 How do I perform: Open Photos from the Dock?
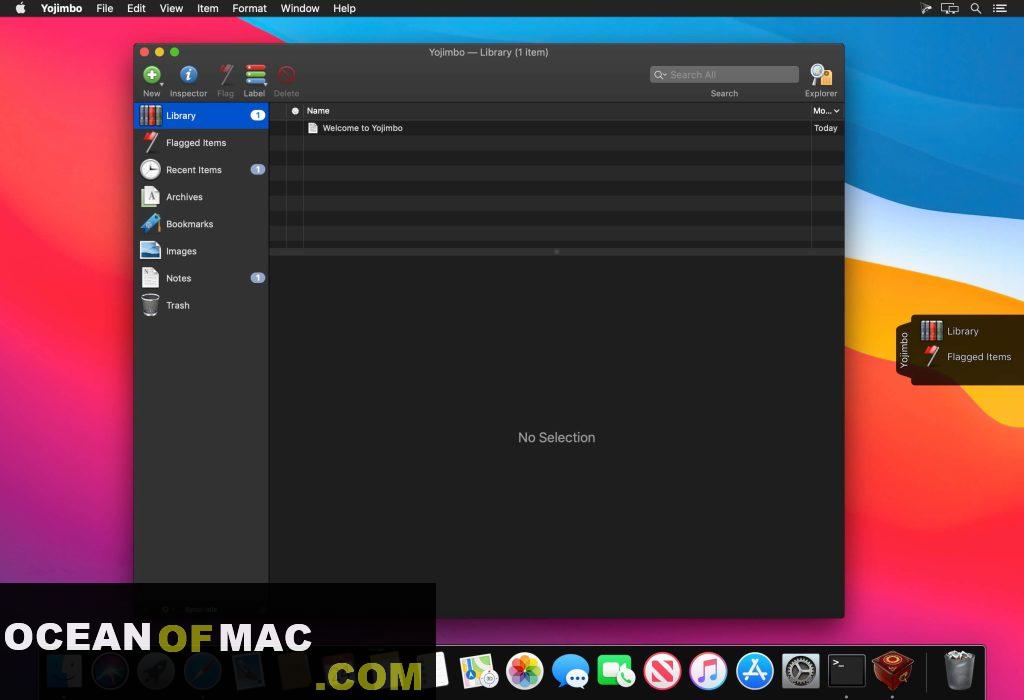tap(524, 671)
